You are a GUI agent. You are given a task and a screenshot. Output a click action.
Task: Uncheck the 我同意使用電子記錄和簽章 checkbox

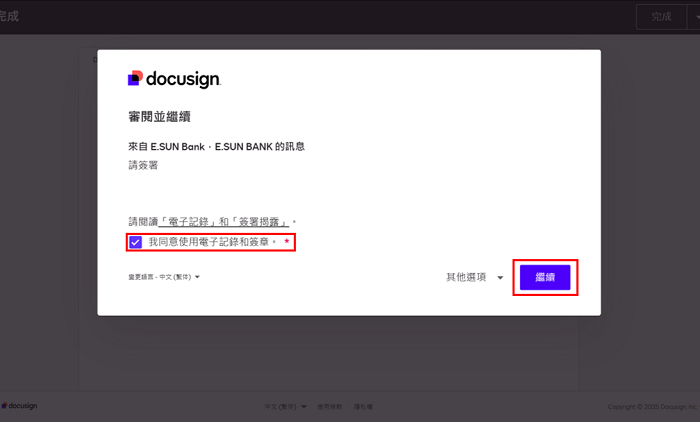point(135,242)
